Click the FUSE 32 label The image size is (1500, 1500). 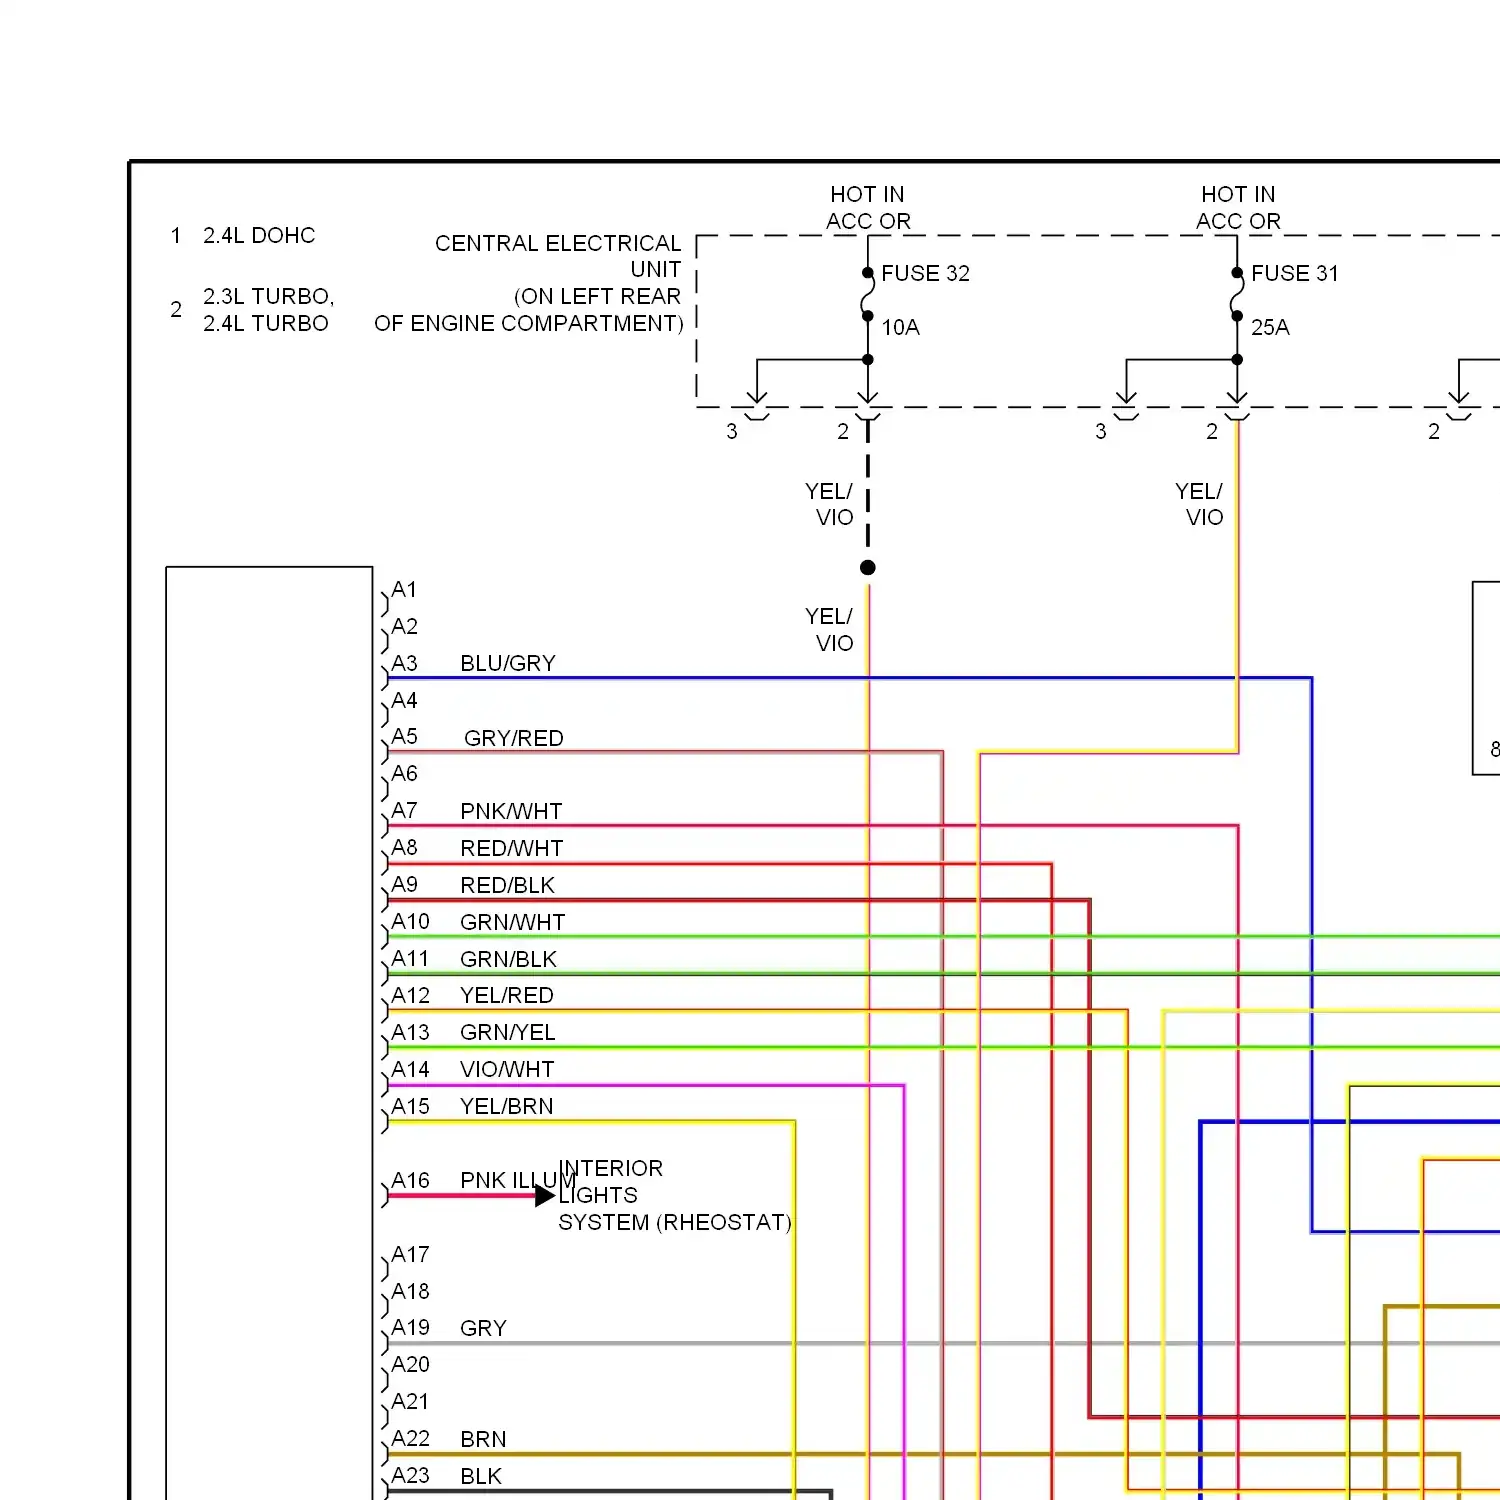tap(925, 273)
